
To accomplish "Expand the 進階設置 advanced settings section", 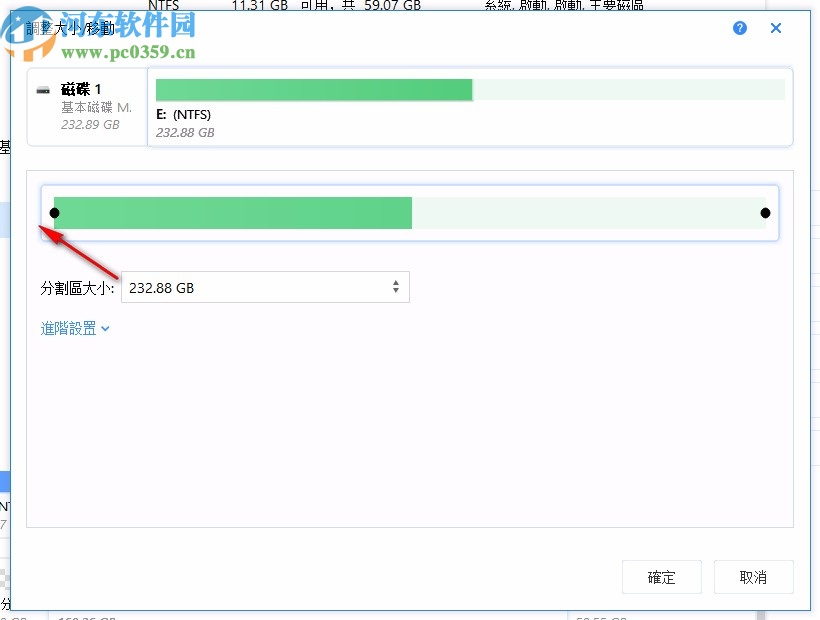I will [x=68, y=328].
